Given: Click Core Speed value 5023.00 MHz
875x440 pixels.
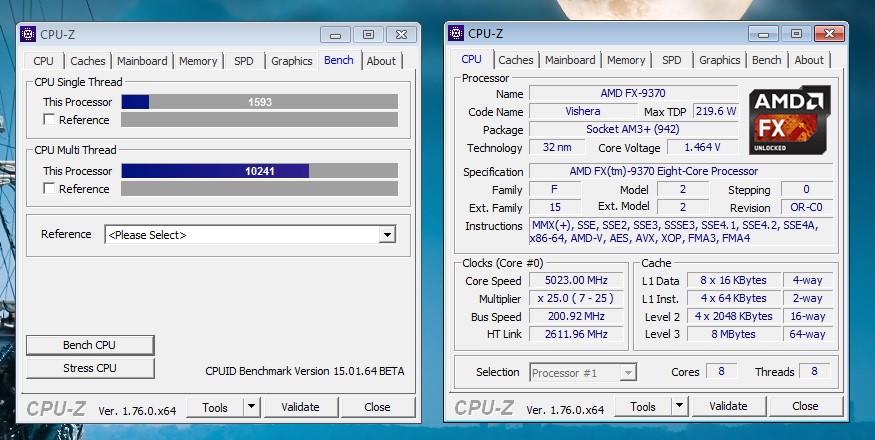Looking at the screenshot, I should pos(576,280).
